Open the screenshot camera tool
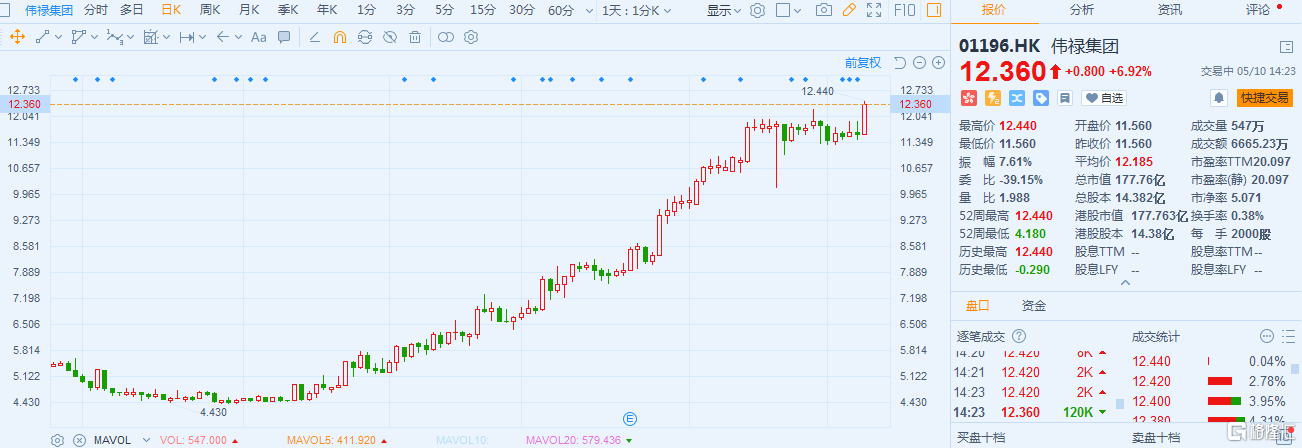 point(823,10)
